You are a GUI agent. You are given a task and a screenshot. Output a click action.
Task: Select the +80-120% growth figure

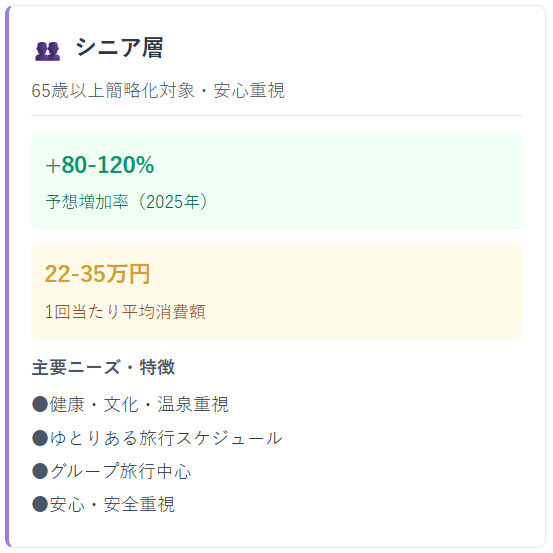pyautogui.click(x=100, y=165)
